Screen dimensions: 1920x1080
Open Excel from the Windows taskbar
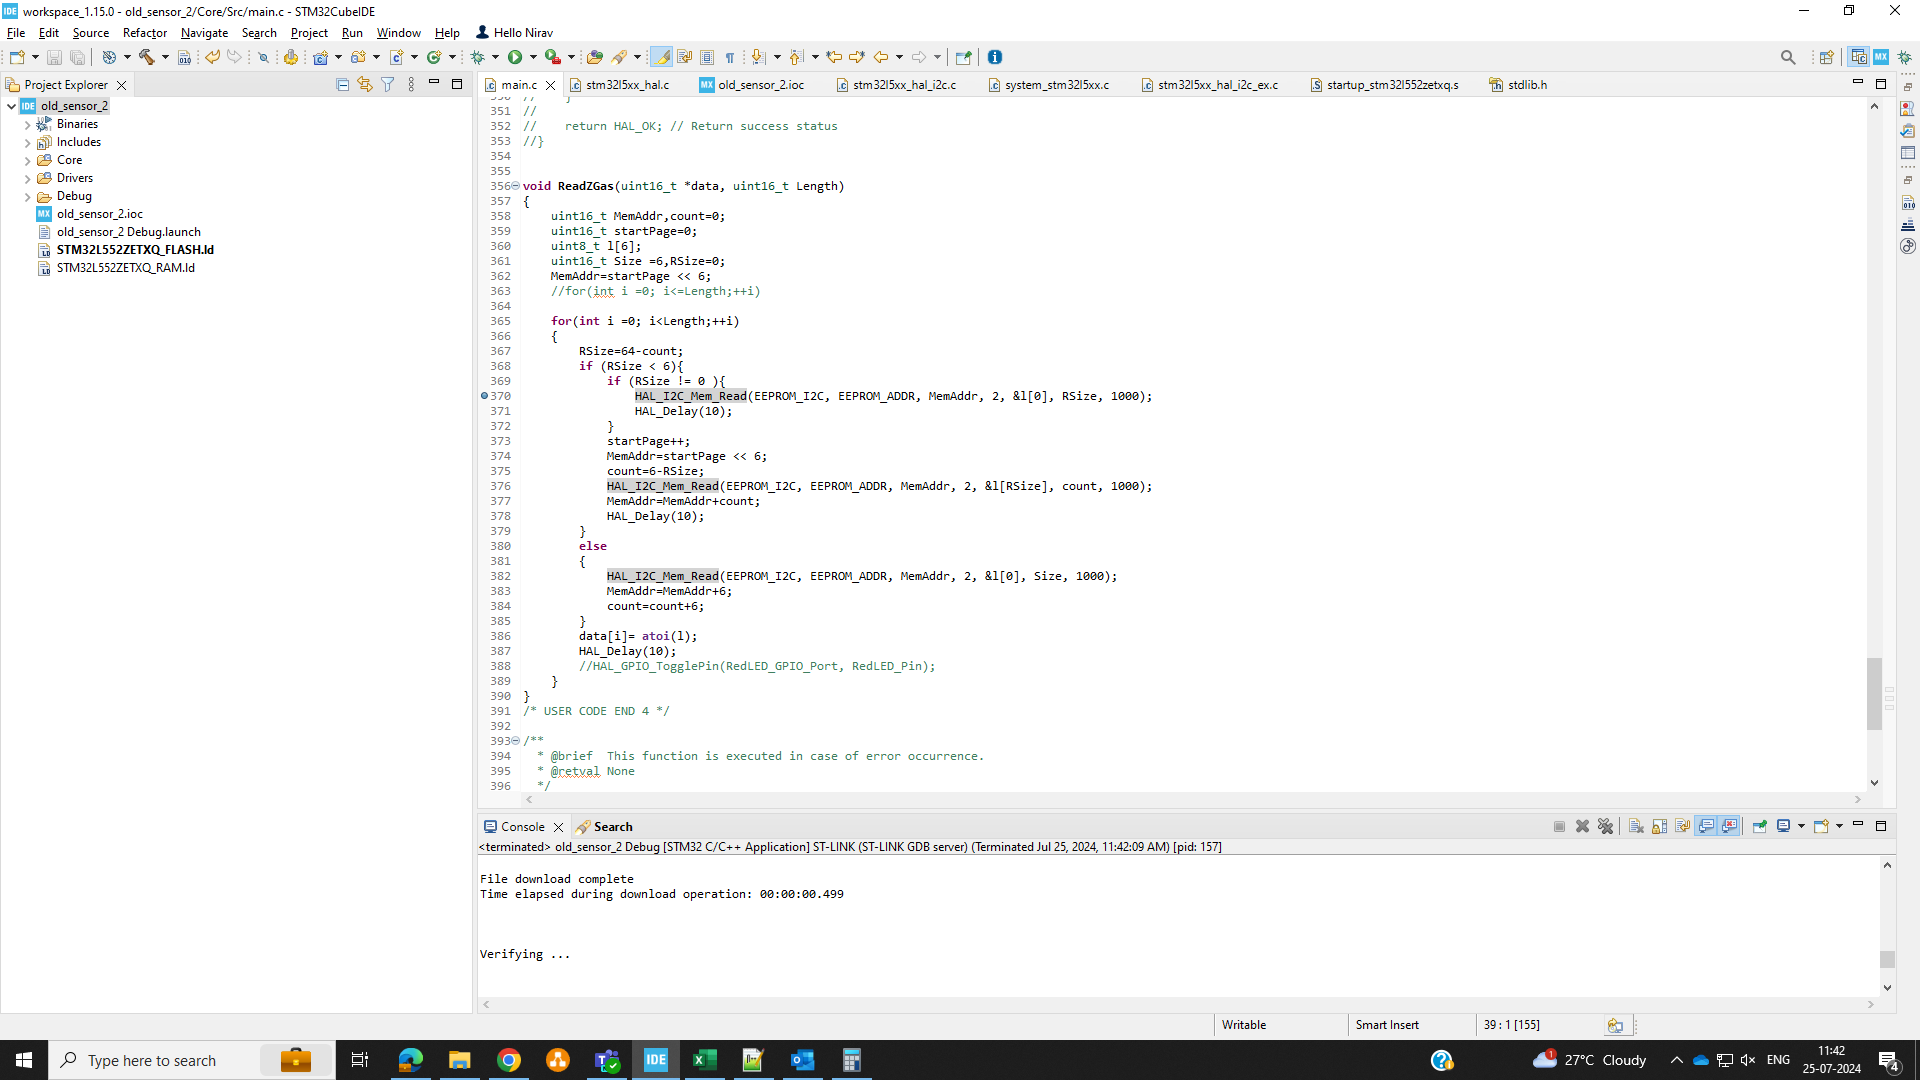click(x=704, y=1060)
